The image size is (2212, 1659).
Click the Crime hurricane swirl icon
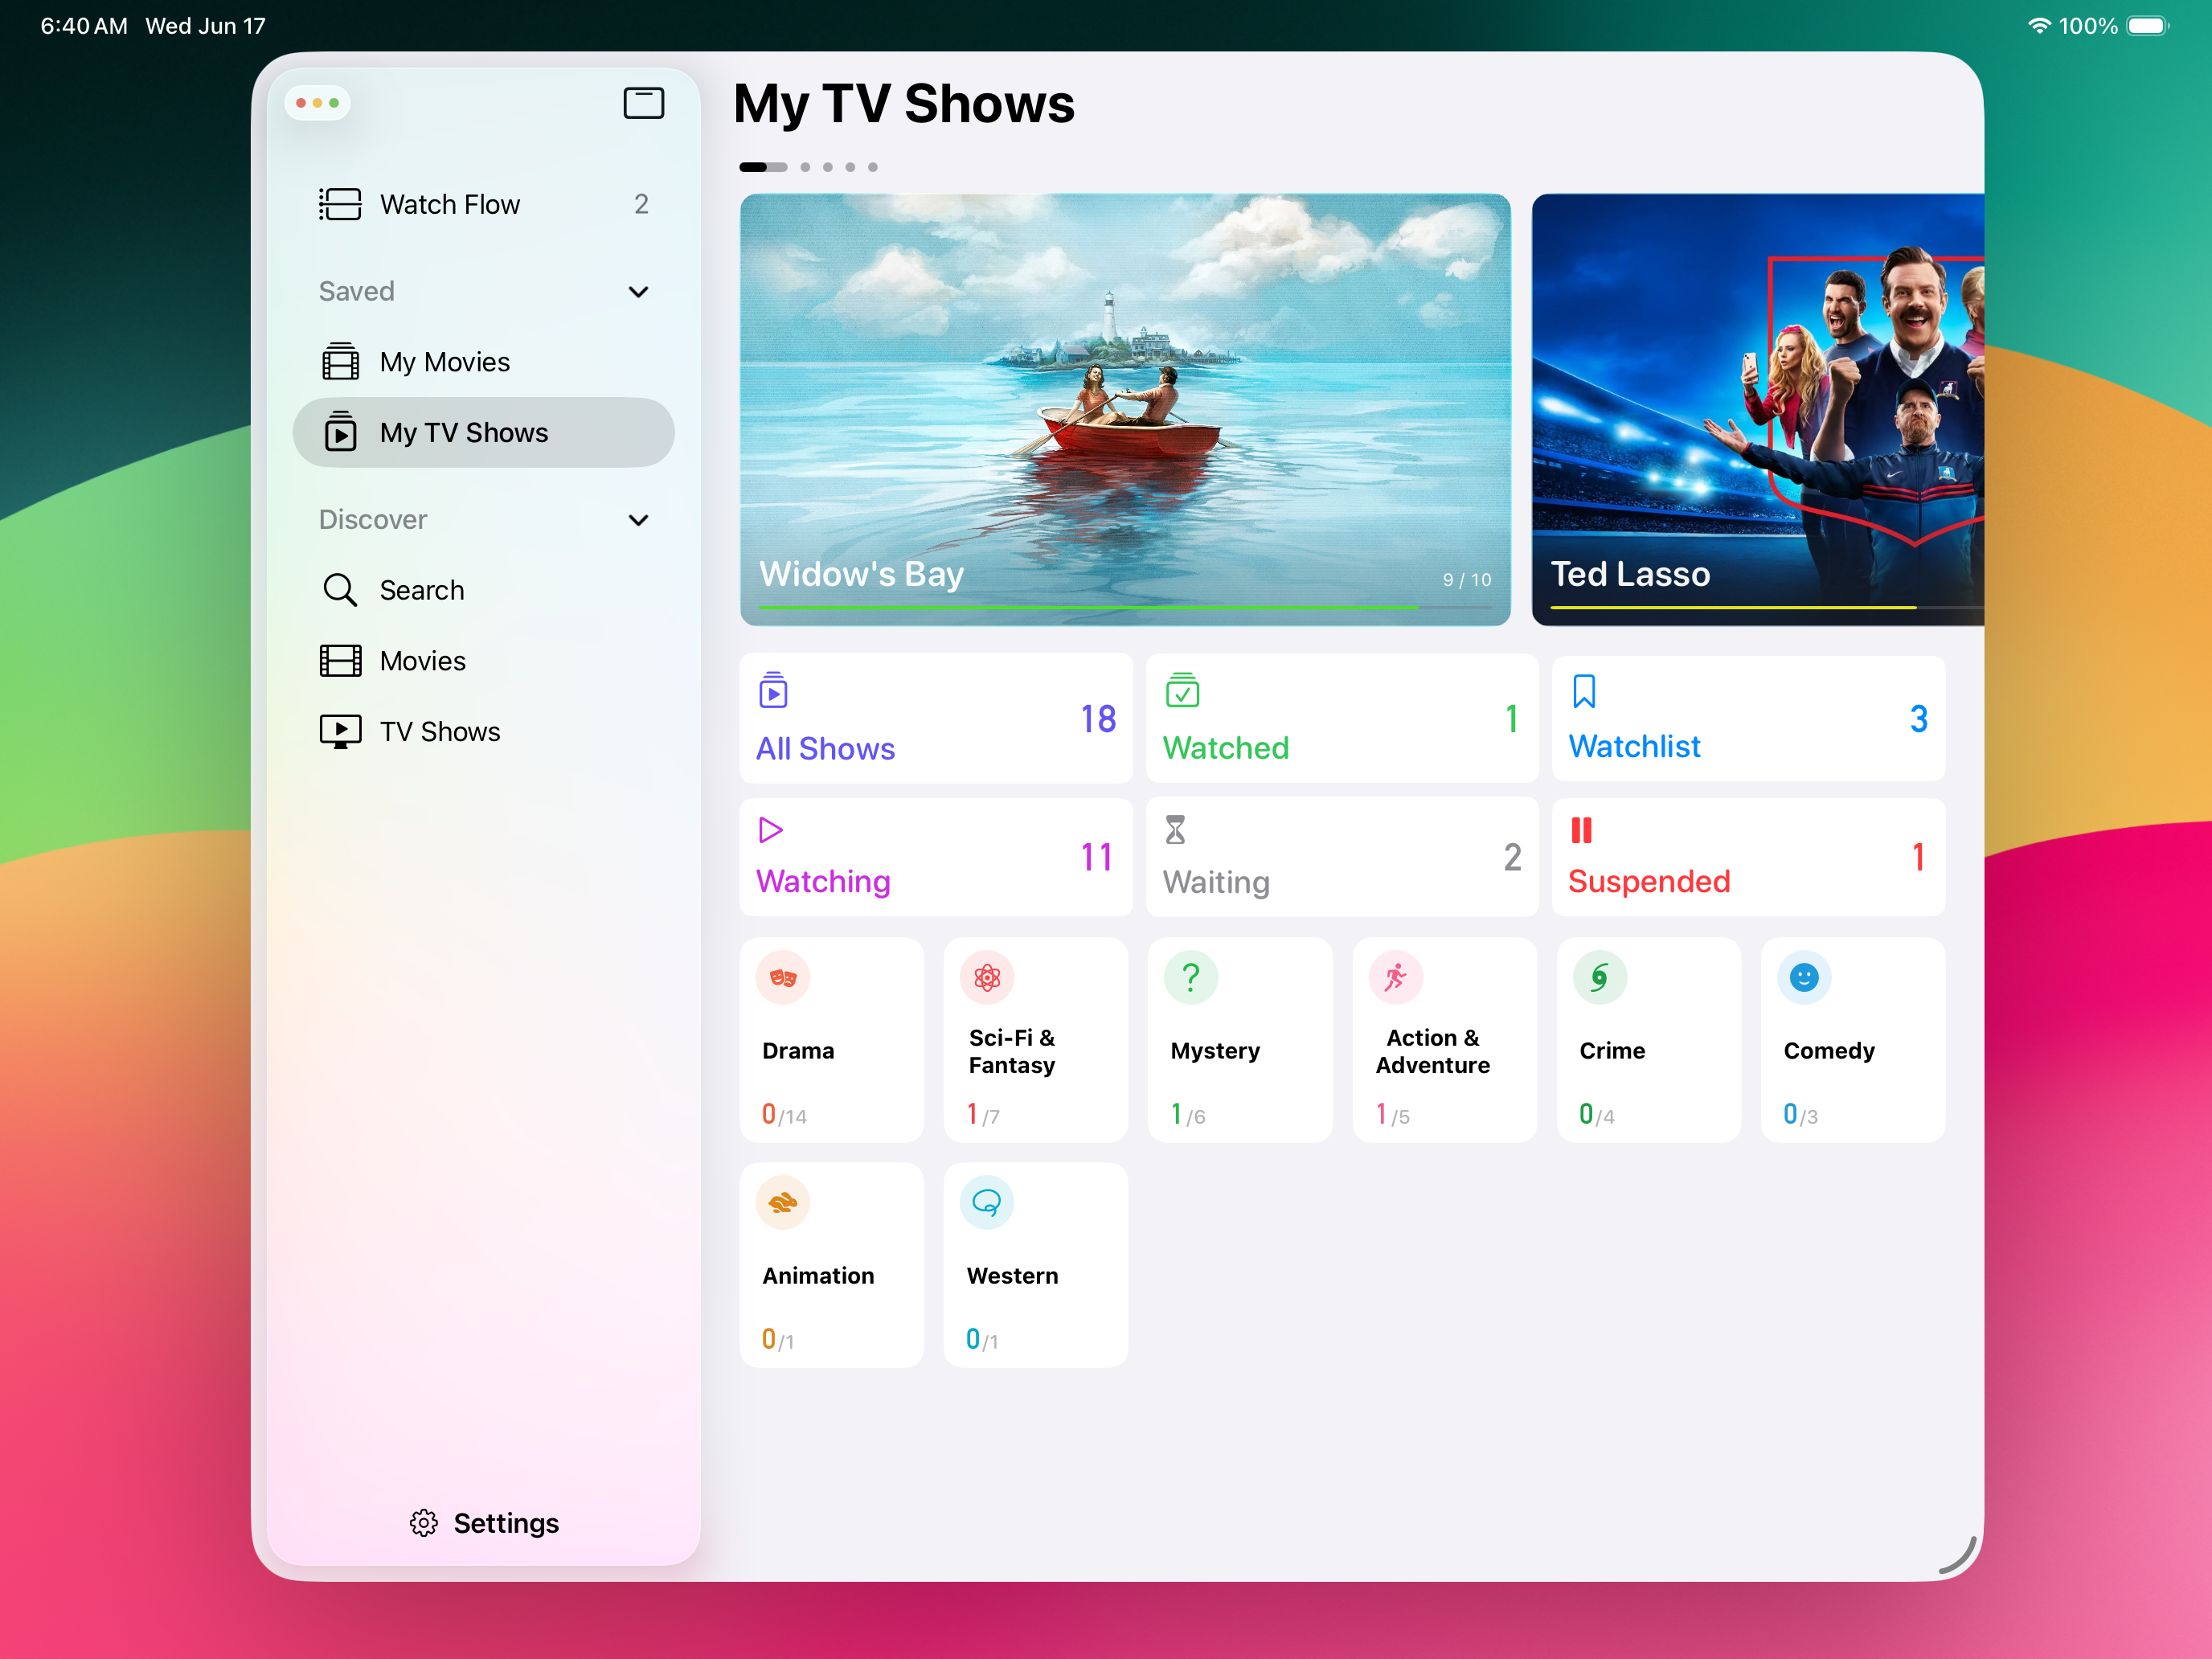tap(1600, 977)
